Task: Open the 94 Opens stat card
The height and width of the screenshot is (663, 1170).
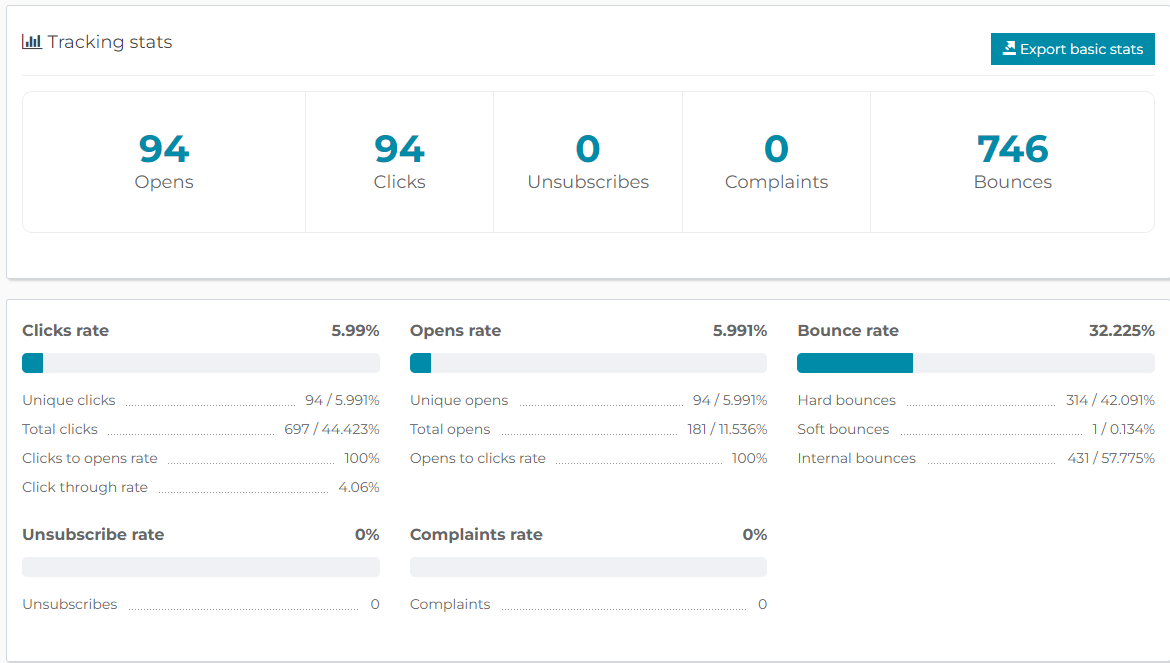Action: tap(164, 162)
